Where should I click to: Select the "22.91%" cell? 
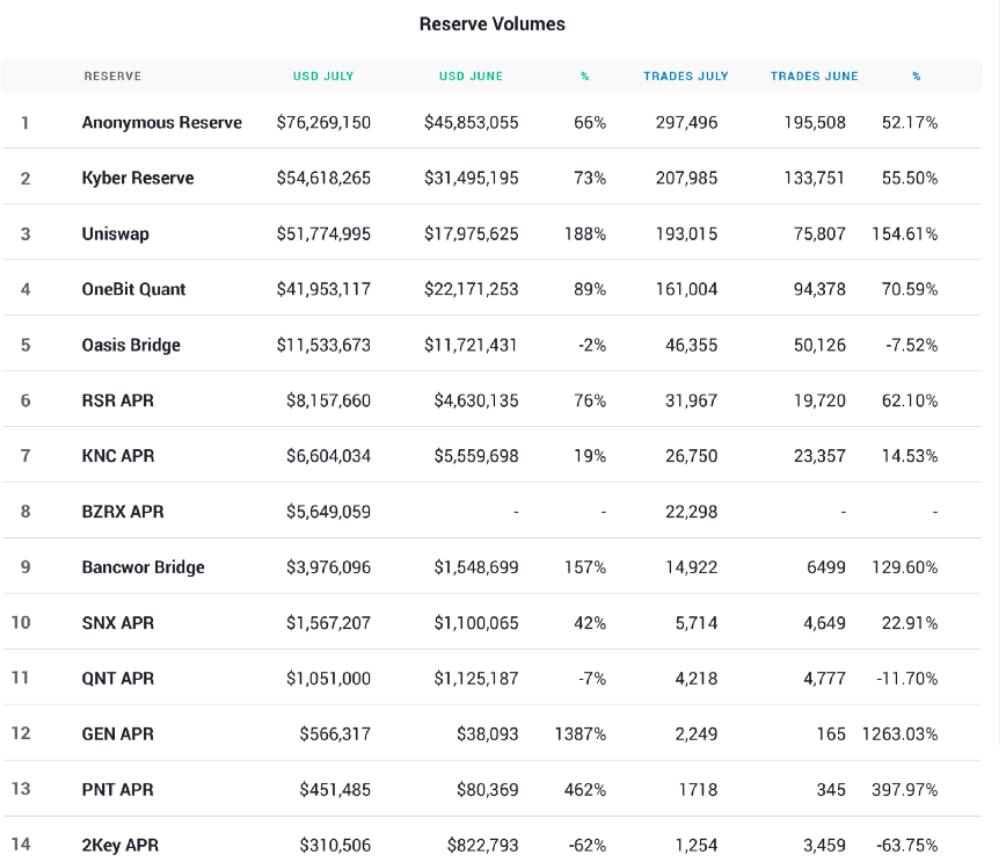[909, 623]
